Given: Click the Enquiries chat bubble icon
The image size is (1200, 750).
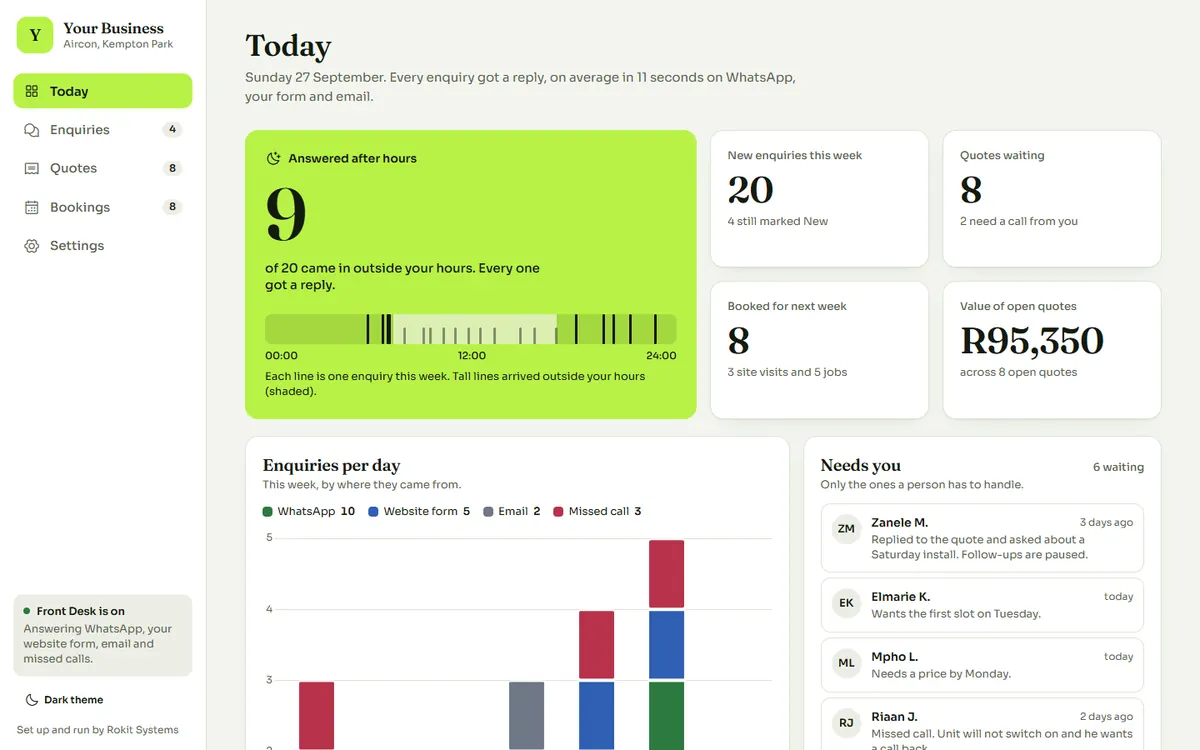Looking at the screenshot, I should pyautogui.click(x=32, y=130).
